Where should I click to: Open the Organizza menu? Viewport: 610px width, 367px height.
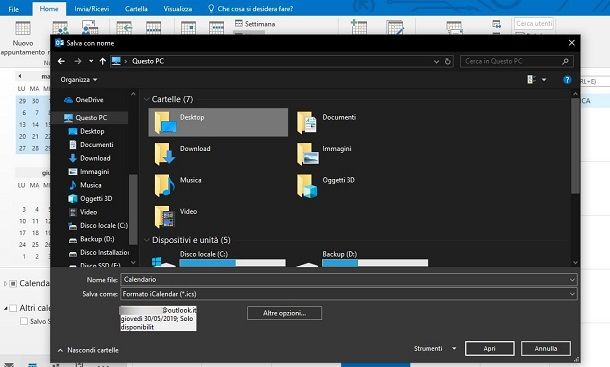point(79,79)
